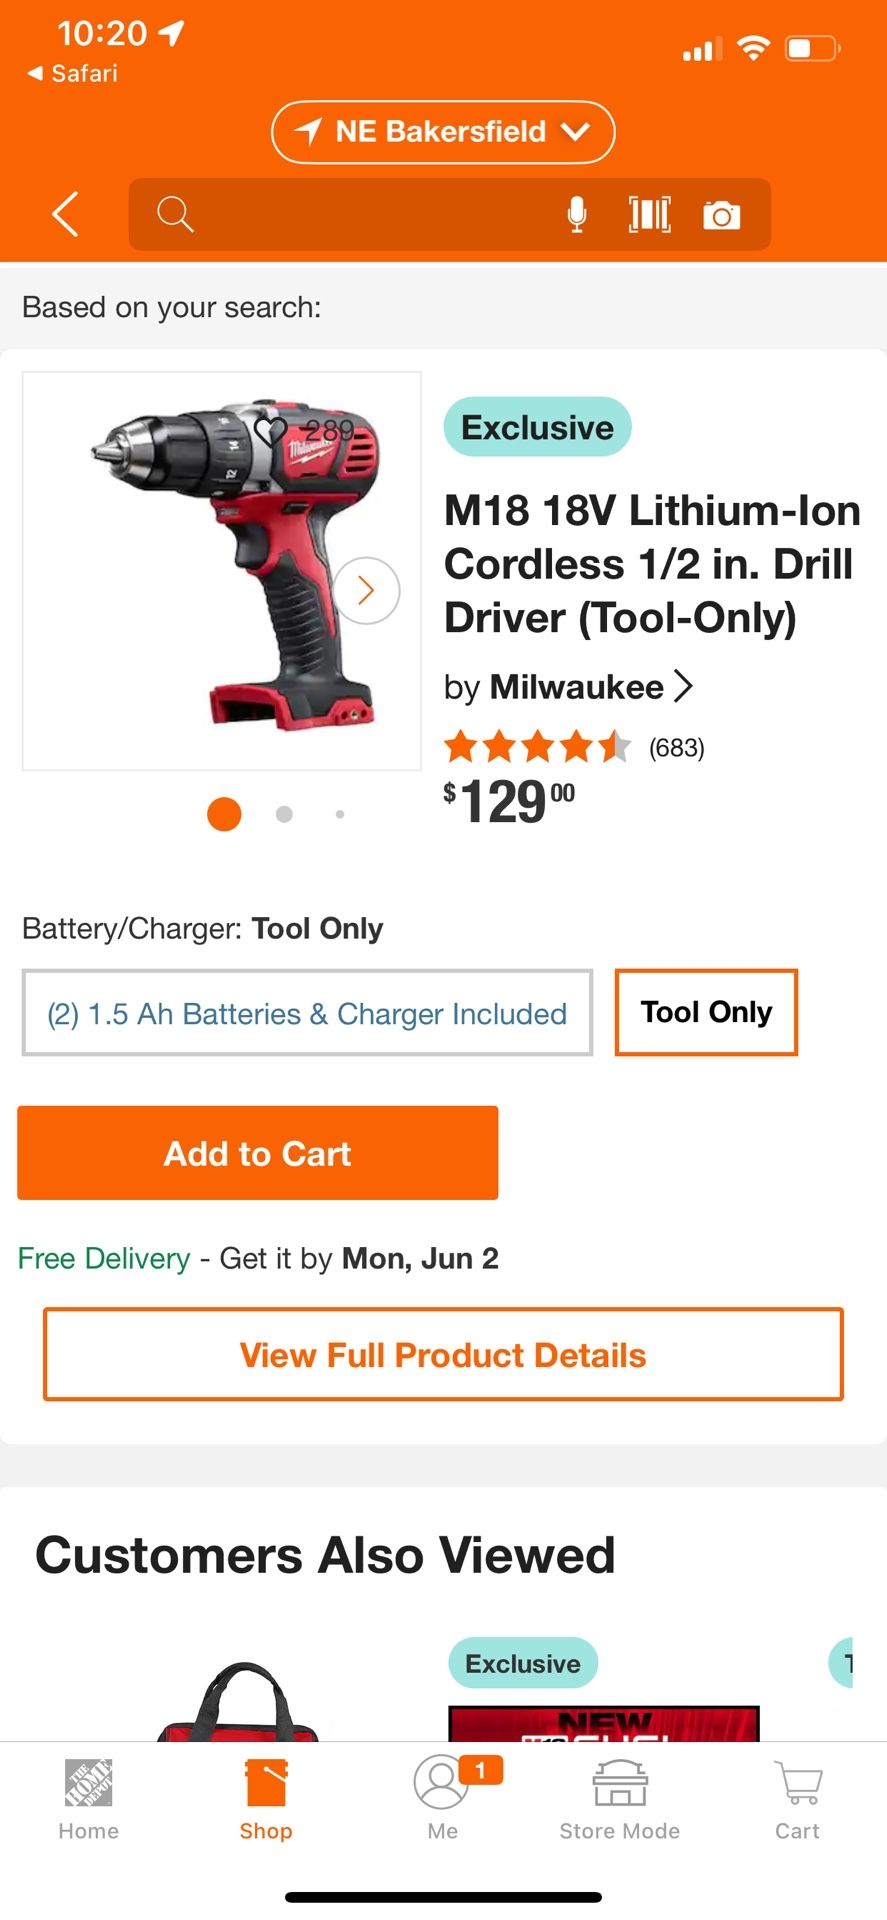Tap the star rating reviews
This screenshot has width=887, height=1920.
pyautogui.click(x=574, y=747)
